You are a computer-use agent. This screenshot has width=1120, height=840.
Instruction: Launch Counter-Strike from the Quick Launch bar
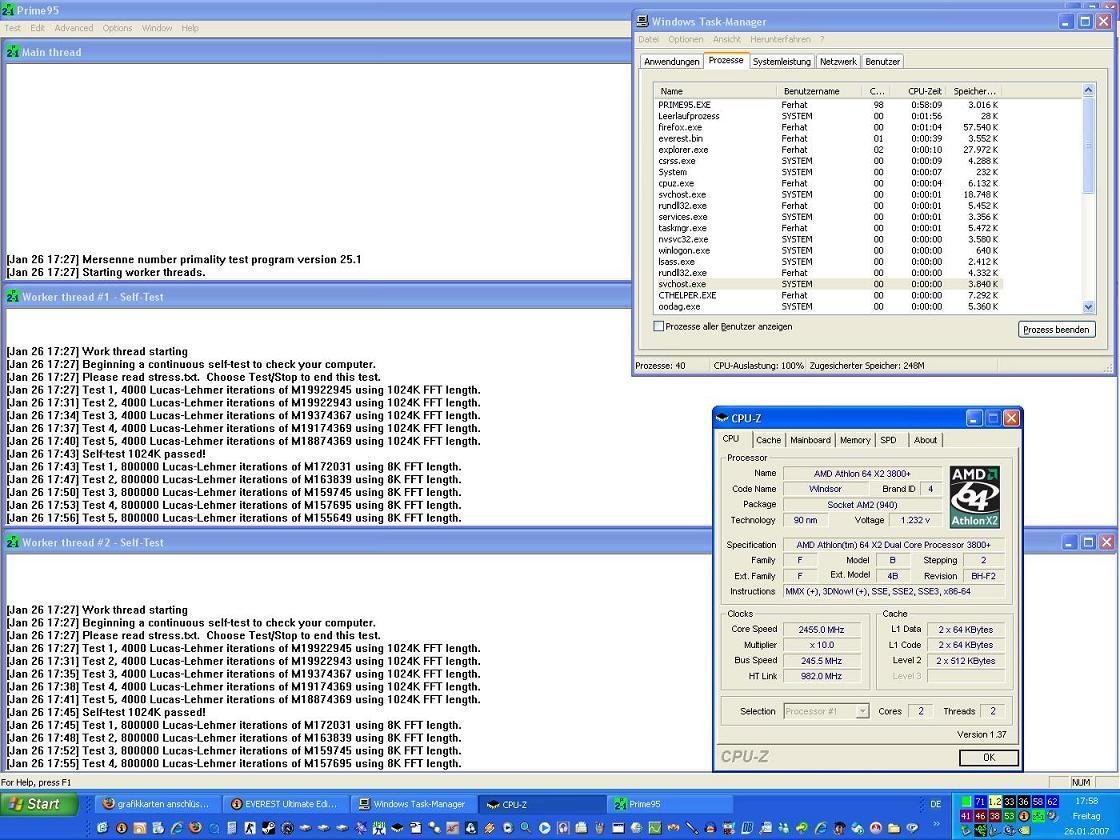pos(250,828)
